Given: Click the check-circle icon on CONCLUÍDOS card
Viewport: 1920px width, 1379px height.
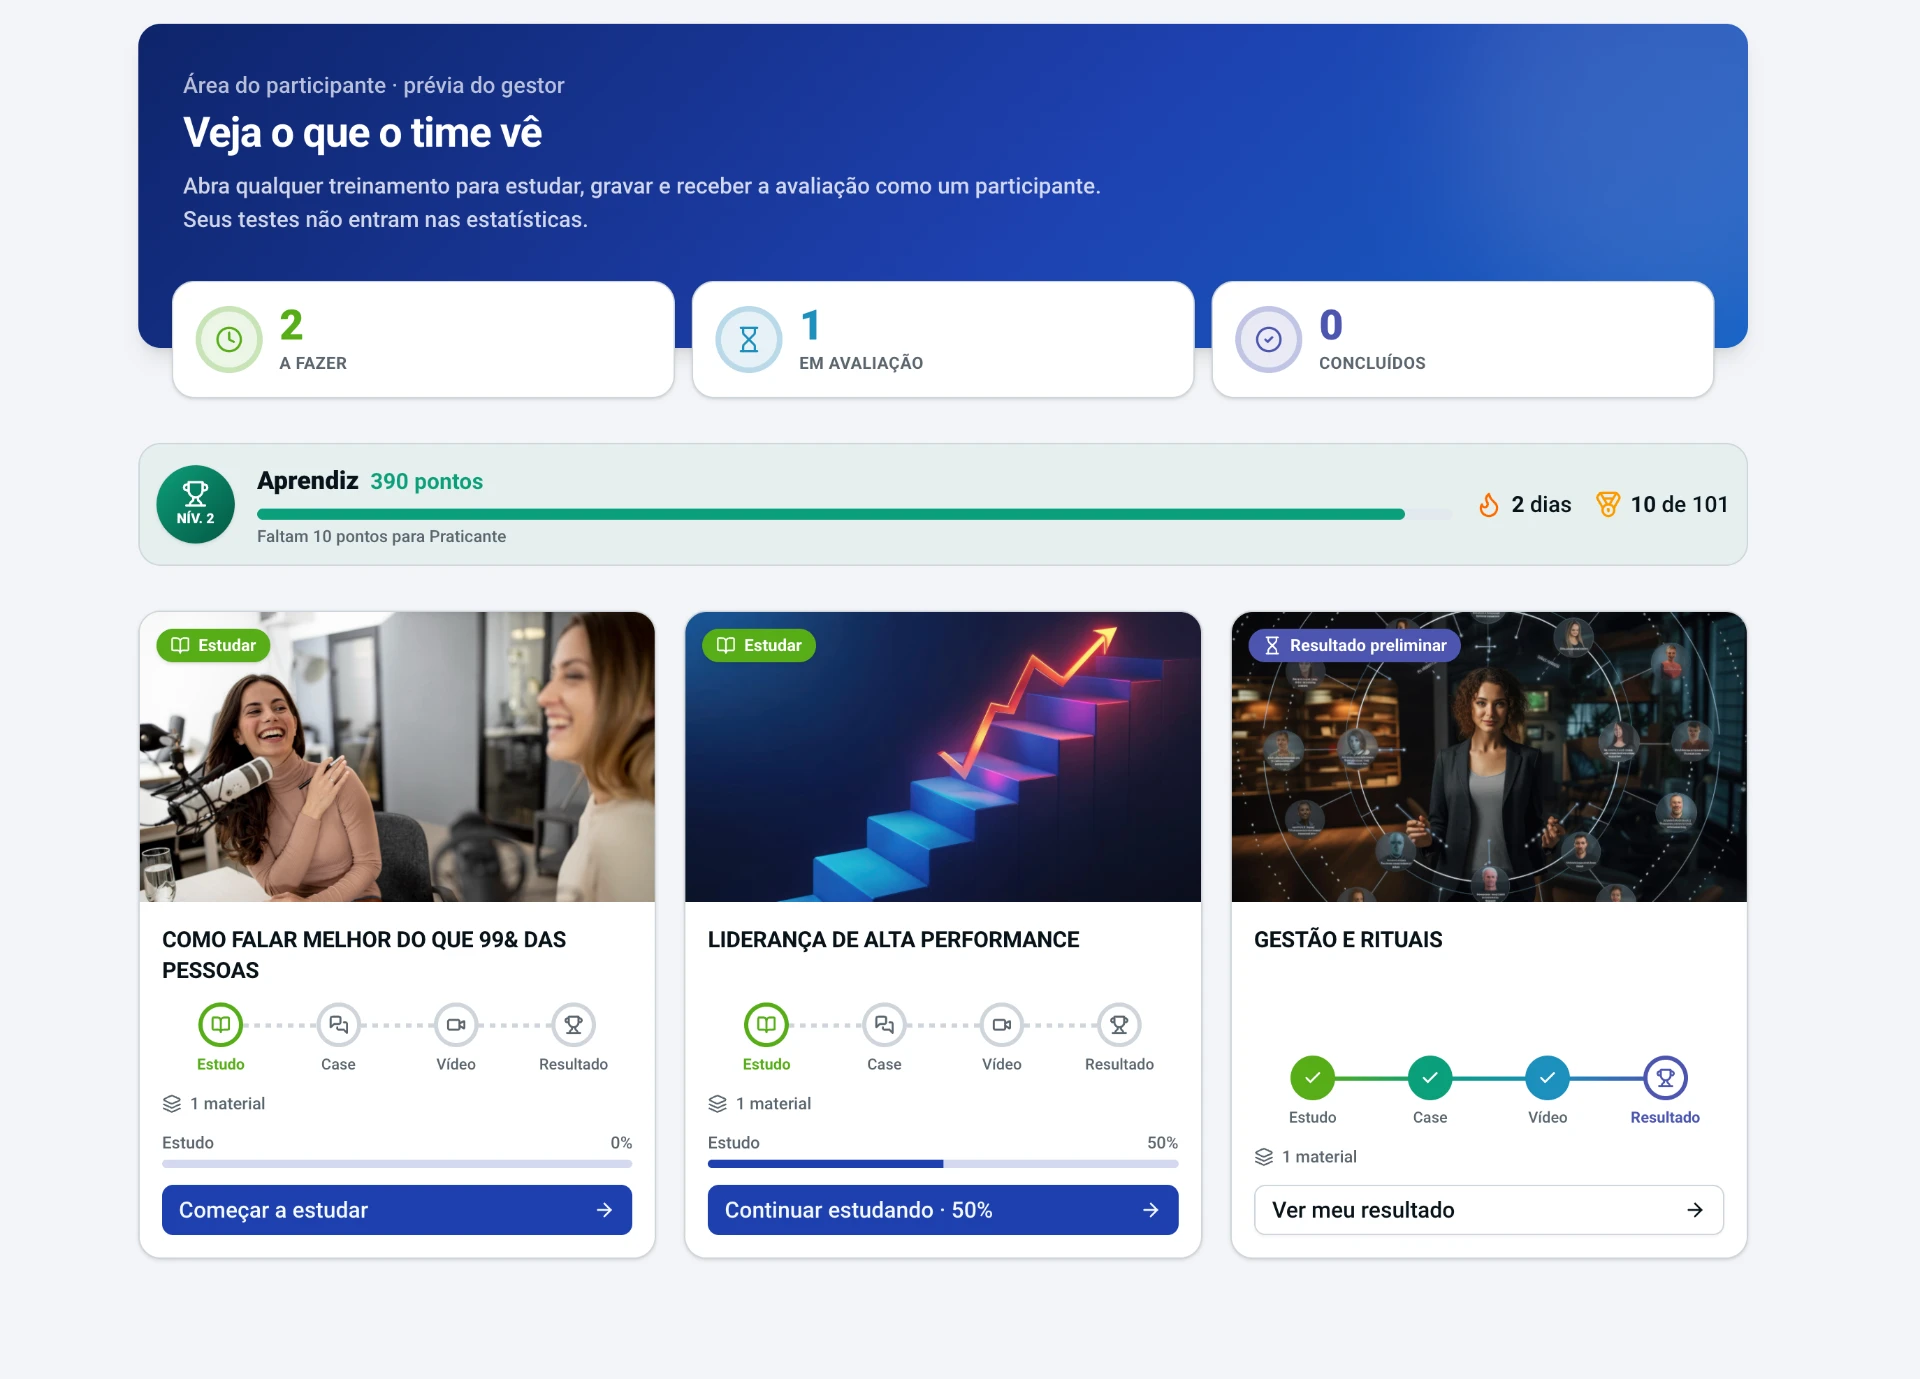Looking at the screenshot, I should tap(1268, 340).
